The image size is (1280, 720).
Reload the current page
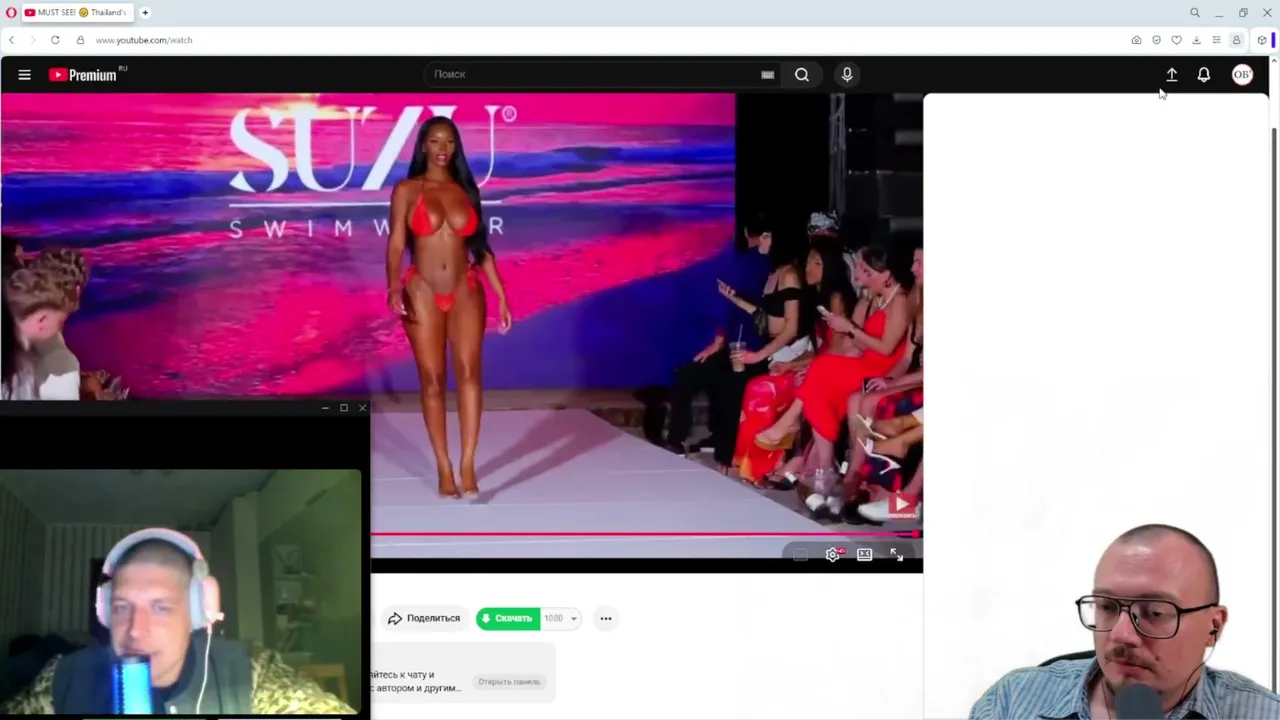(55, 40)
